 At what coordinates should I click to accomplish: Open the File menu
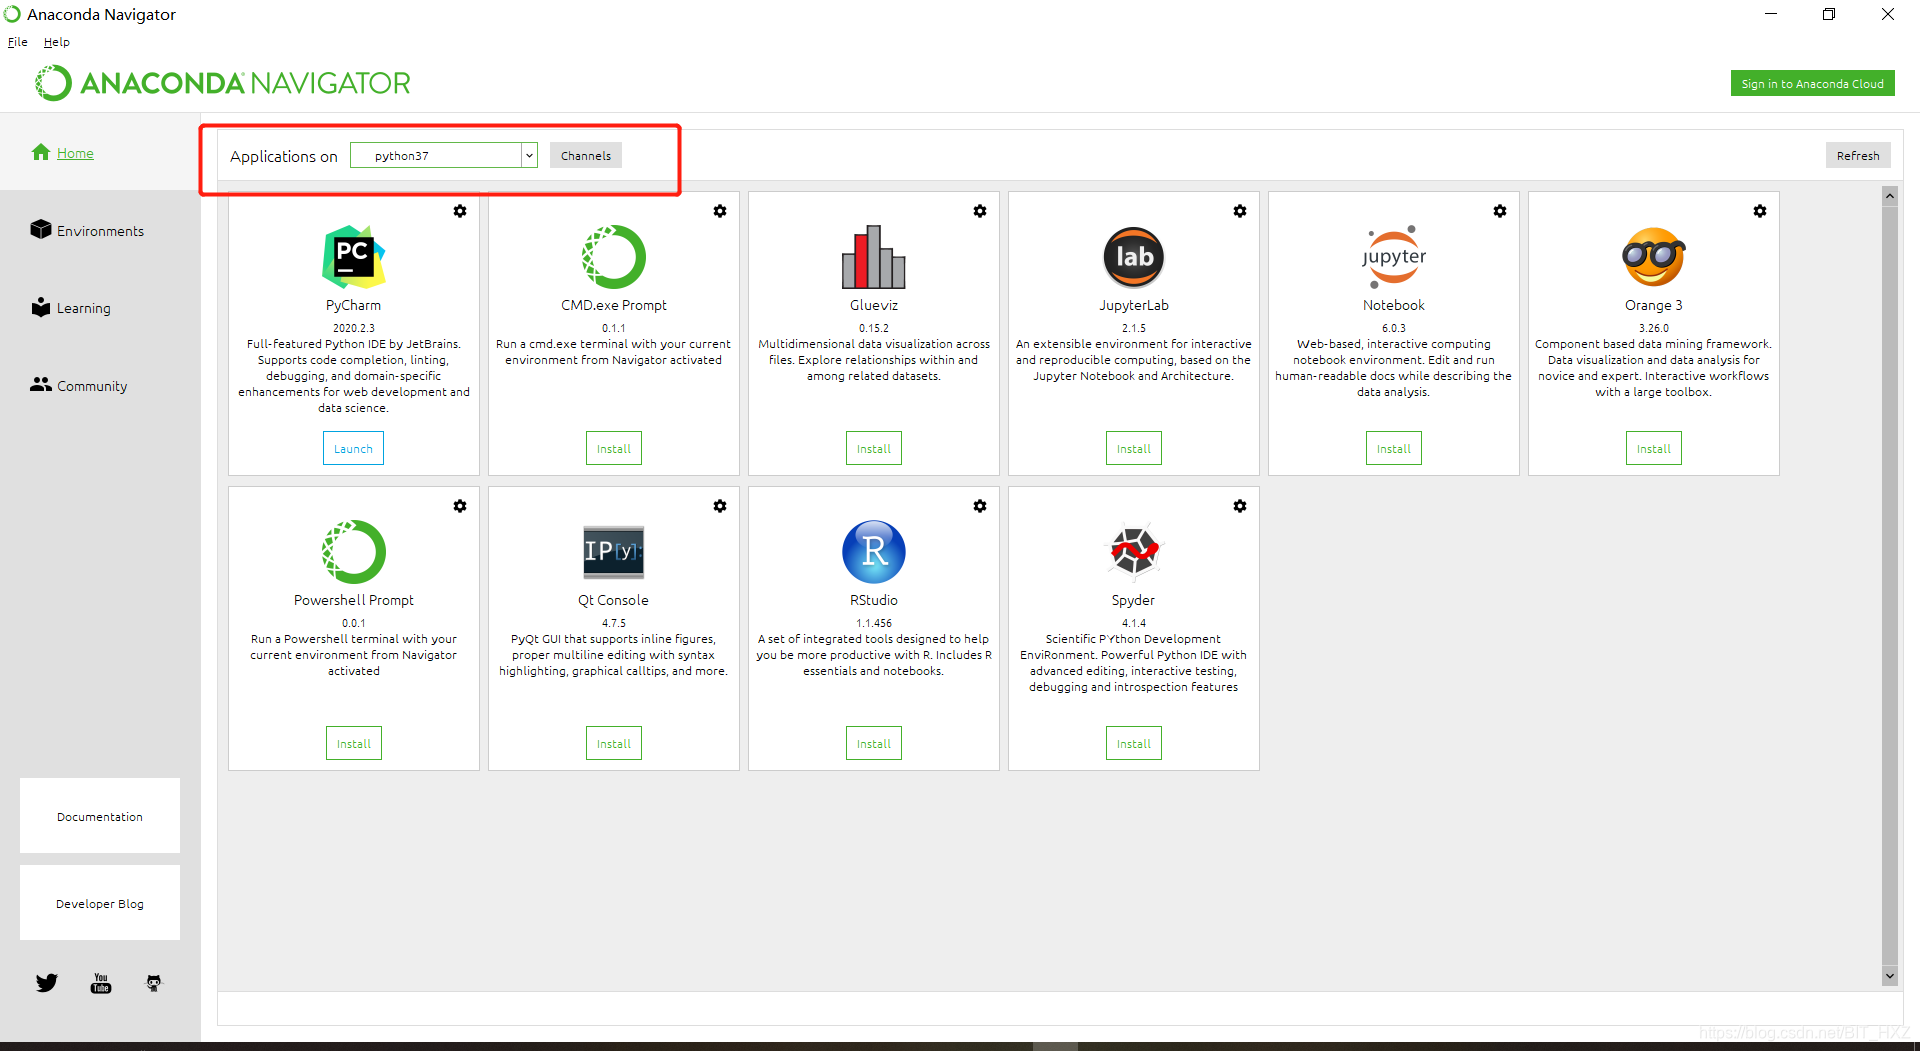point(17,42)
